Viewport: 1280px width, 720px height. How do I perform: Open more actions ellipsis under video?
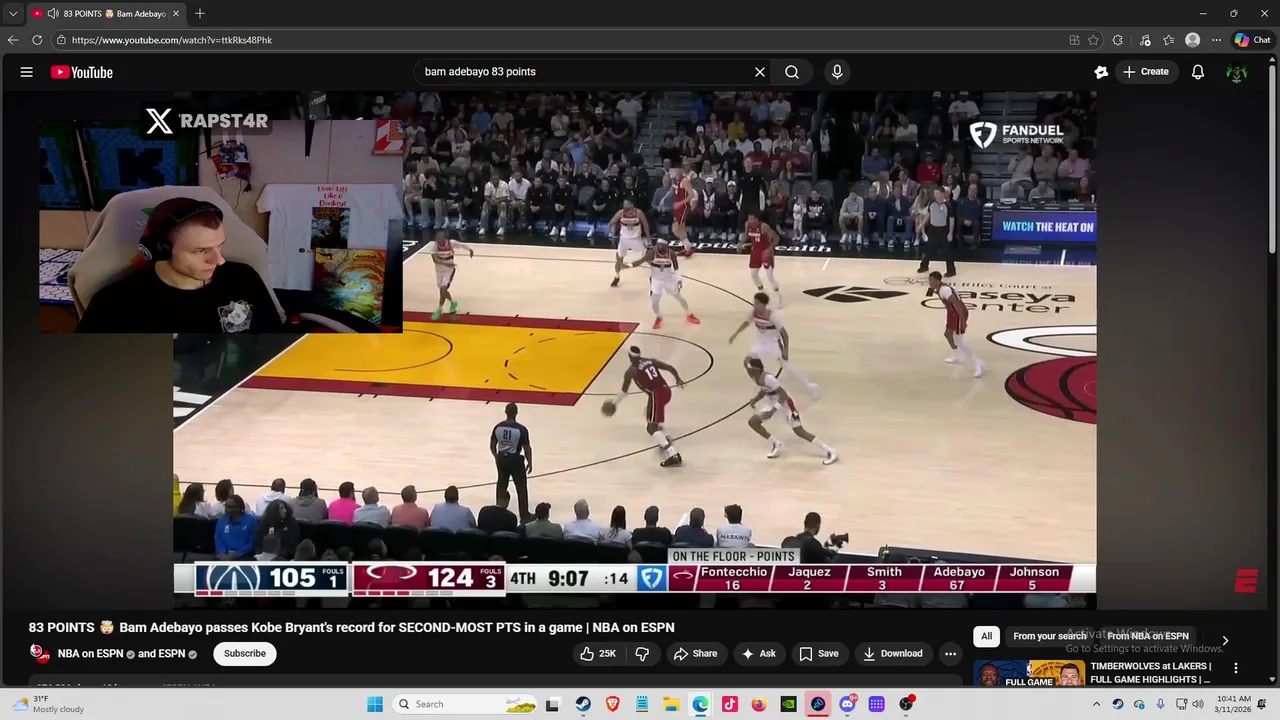[x=951, y=654]
